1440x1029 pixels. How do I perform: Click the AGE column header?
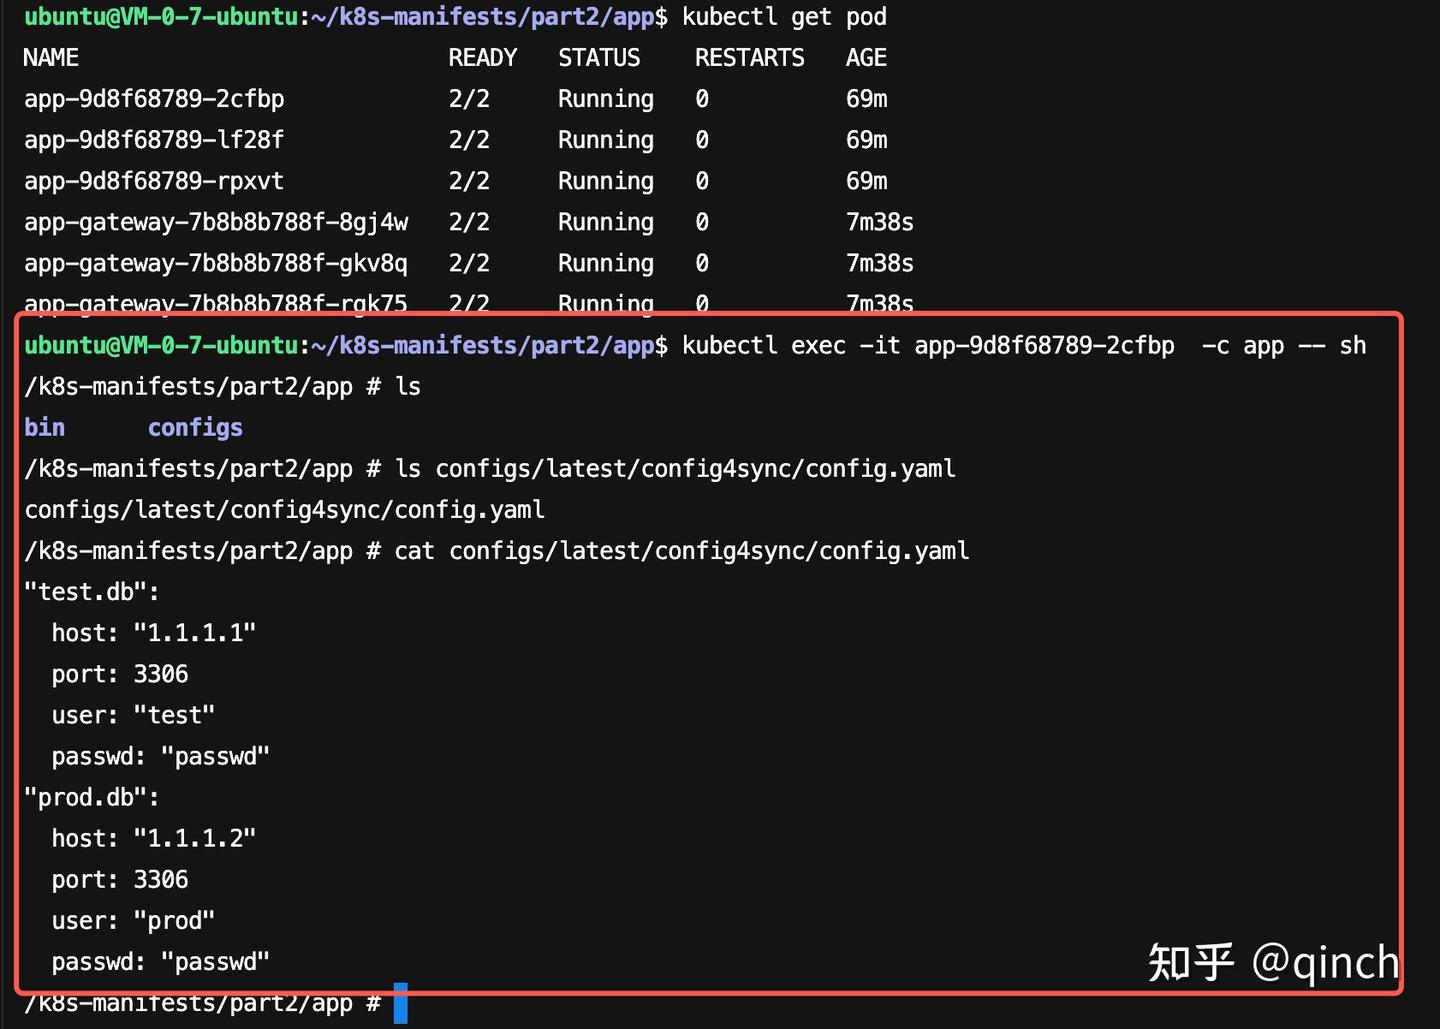click(x=866, y=58)
